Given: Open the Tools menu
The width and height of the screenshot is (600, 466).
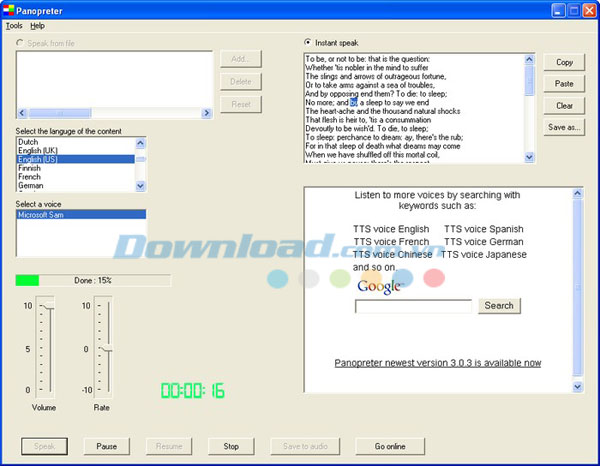Looking at the screenshot, I should point(14,25).
